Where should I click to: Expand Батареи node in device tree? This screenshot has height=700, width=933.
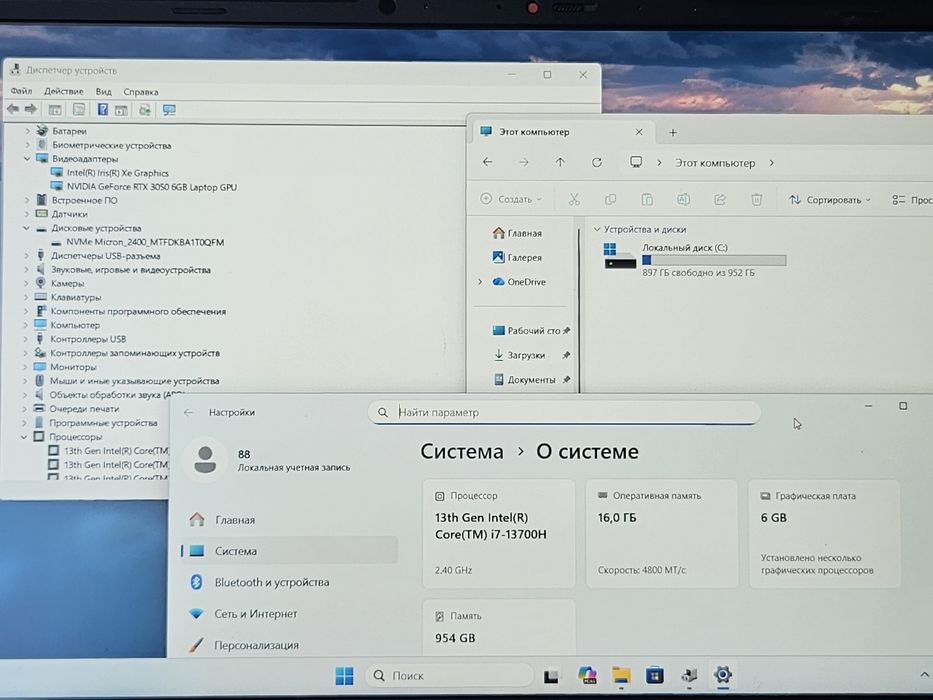click(x=27, y=130)
